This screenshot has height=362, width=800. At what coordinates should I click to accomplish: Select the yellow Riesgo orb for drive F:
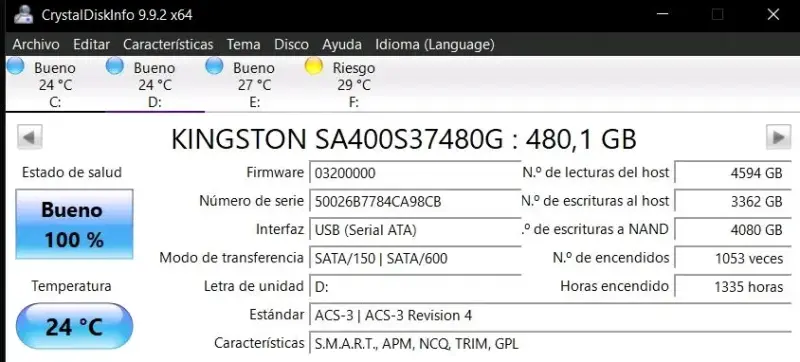click(313, 66)
